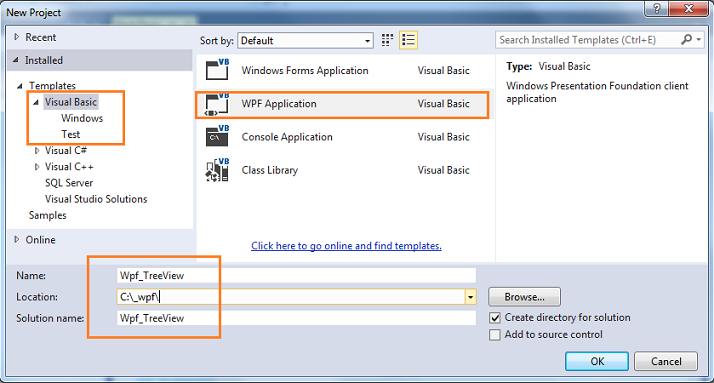This screenshot has height=383, width=714.
Task: Open the search options dropdown arrow
Action: tap(699, 40)
